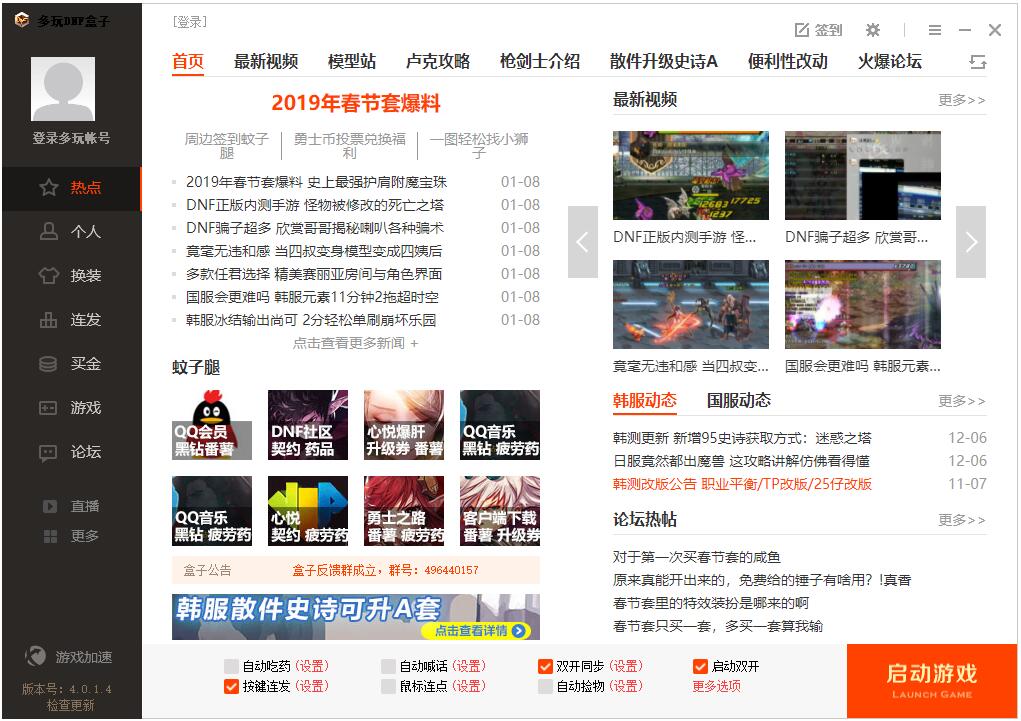The image size is (1021, 721).
Task: Select the 连发 rapid-fire sidebar tool
Action: click(x=70, y=319)
